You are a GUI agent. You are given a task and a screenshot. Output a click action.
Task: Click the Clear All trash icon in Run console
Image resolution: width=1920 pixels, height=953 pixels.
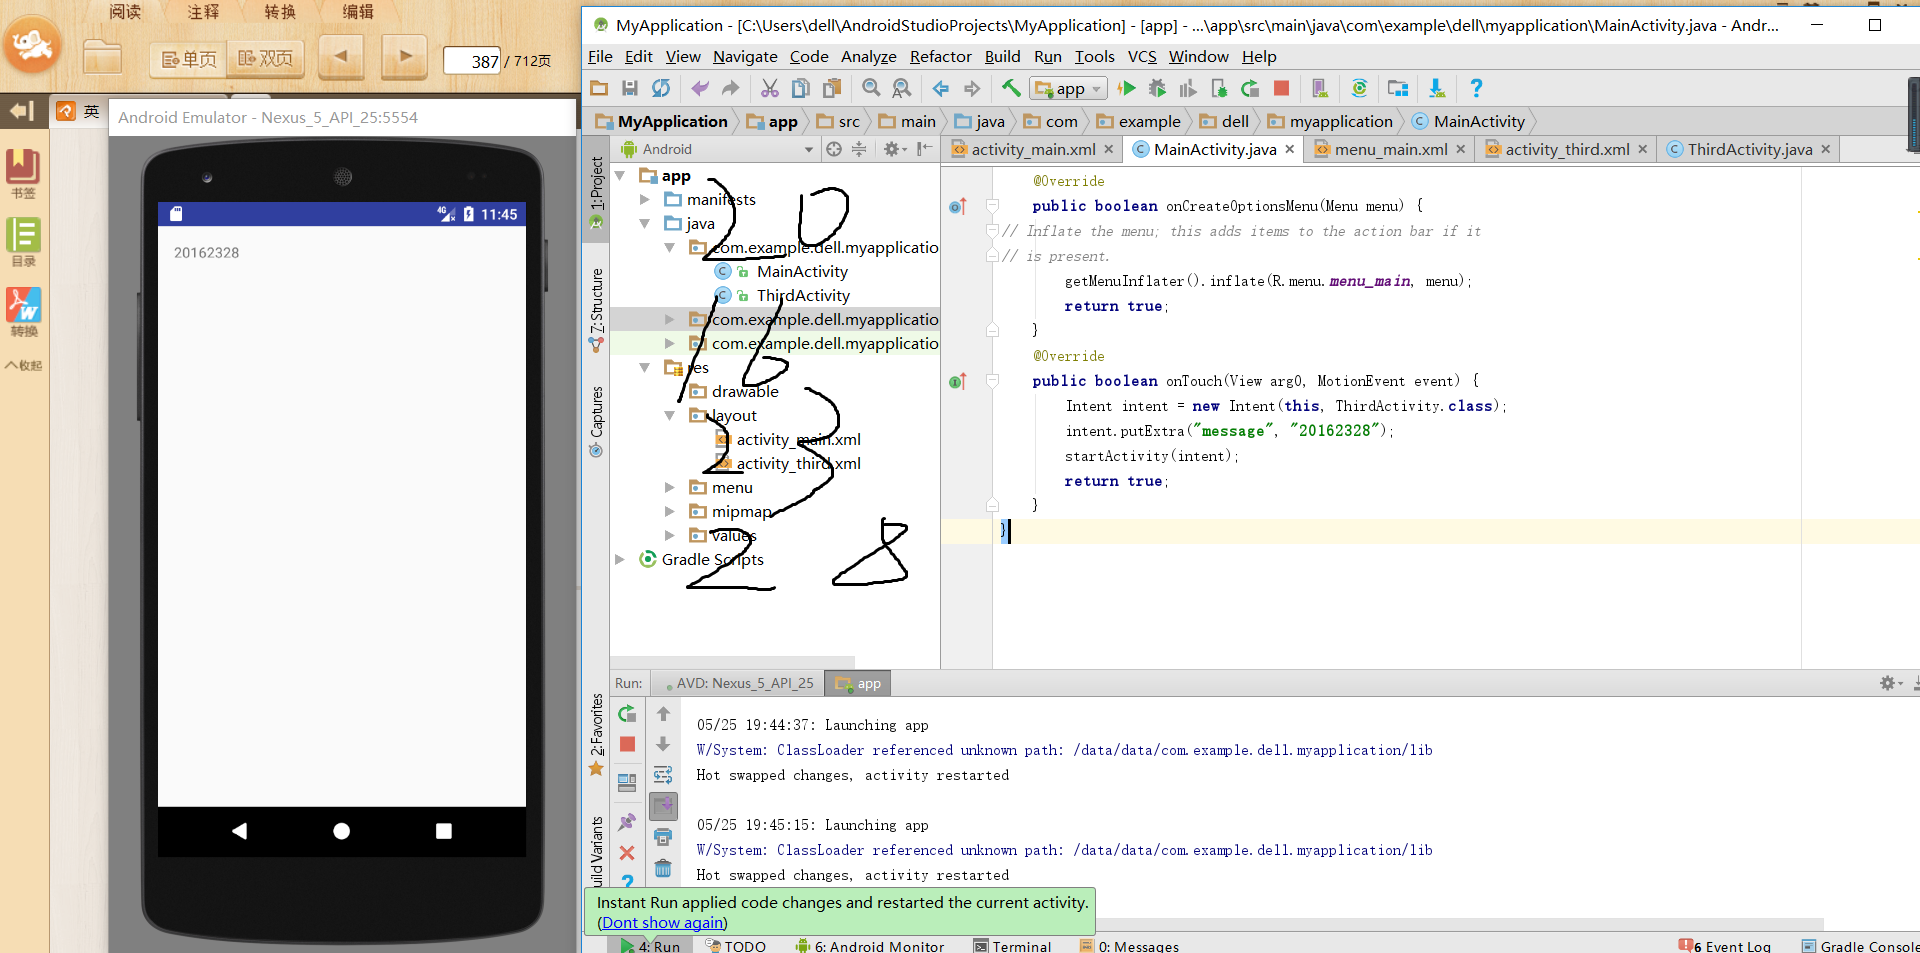click(x=663, y=868)
